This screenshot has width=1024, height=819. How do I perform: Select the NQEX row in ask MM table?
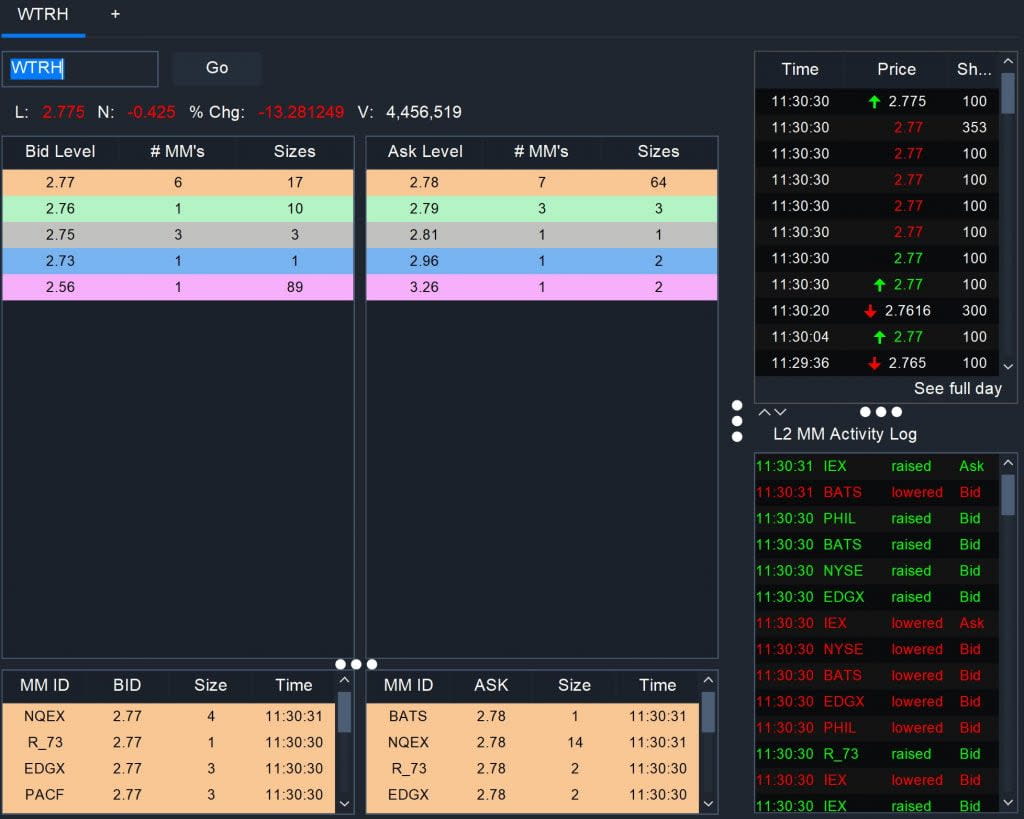pos(534,742)
